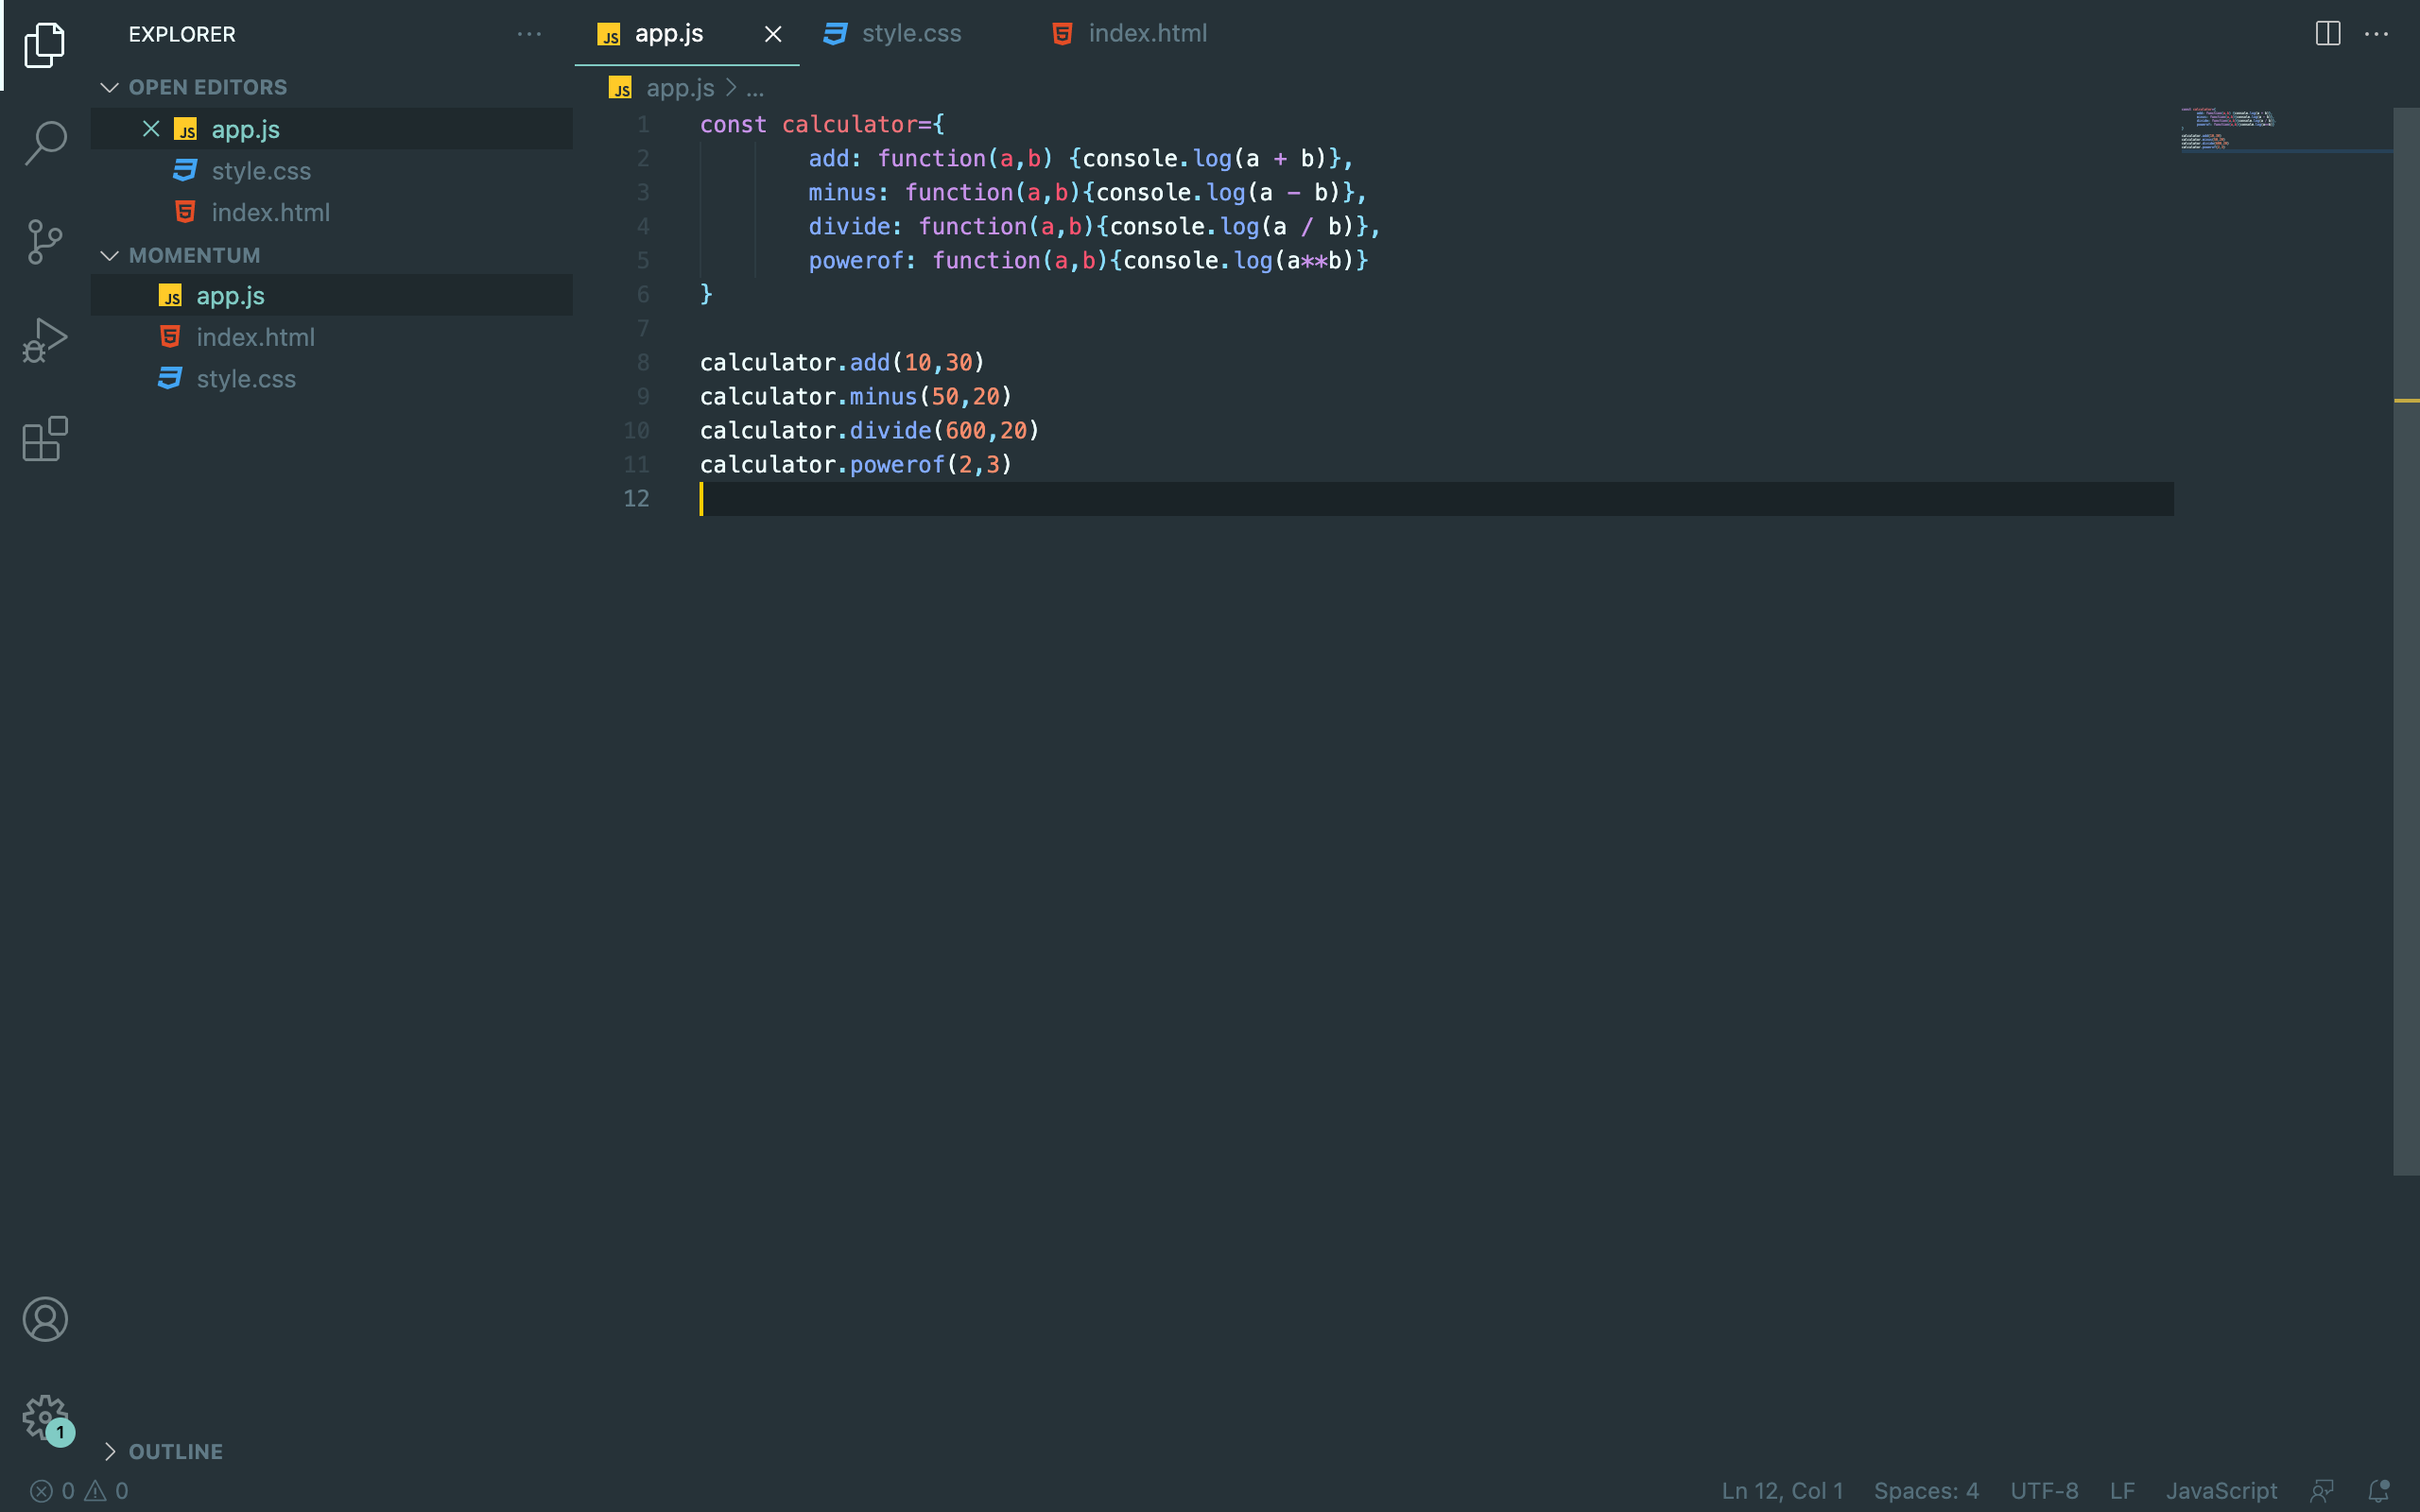Close app.js in Open Editors list
2420x1512 pixels.
(151, 129)
